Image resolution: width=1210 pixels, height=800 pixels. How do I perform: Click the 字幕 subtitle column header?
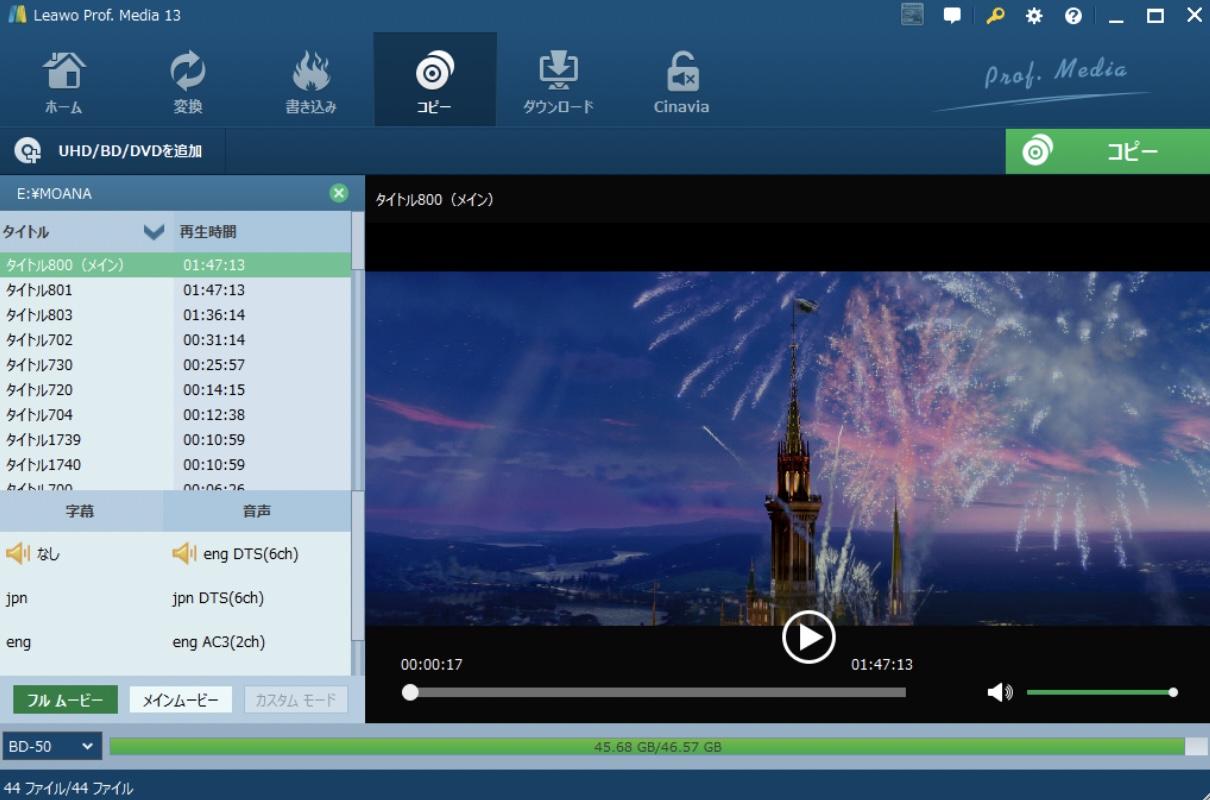tap(81, 511)
